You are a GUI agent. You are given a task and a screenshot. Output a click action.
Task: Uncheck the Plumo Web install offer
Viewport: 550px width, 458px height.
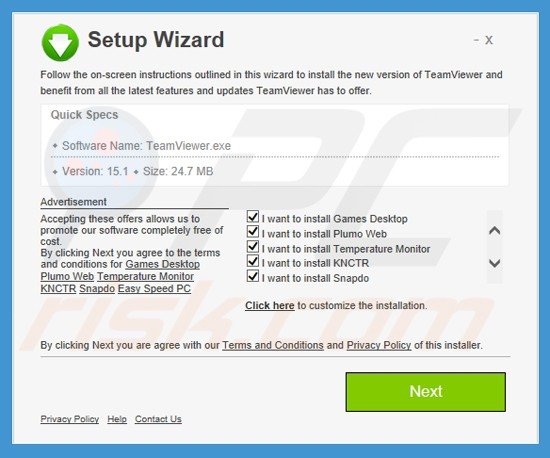[x=253, y=232]
